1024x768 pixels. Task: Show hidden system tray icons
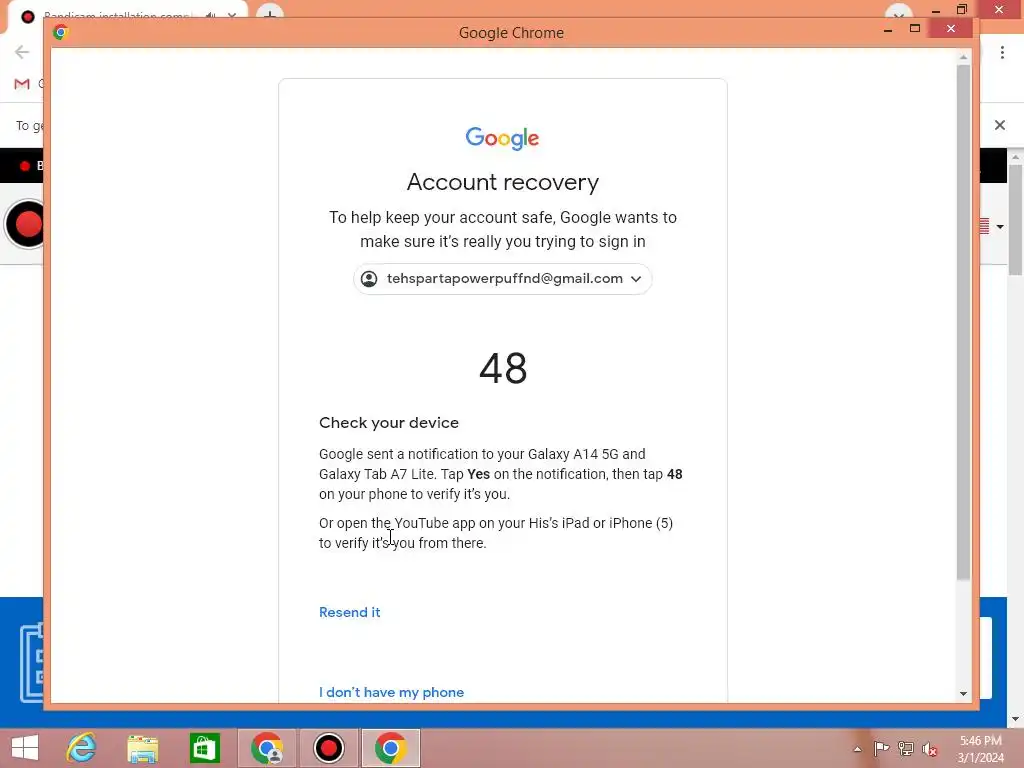pos(857,749)
